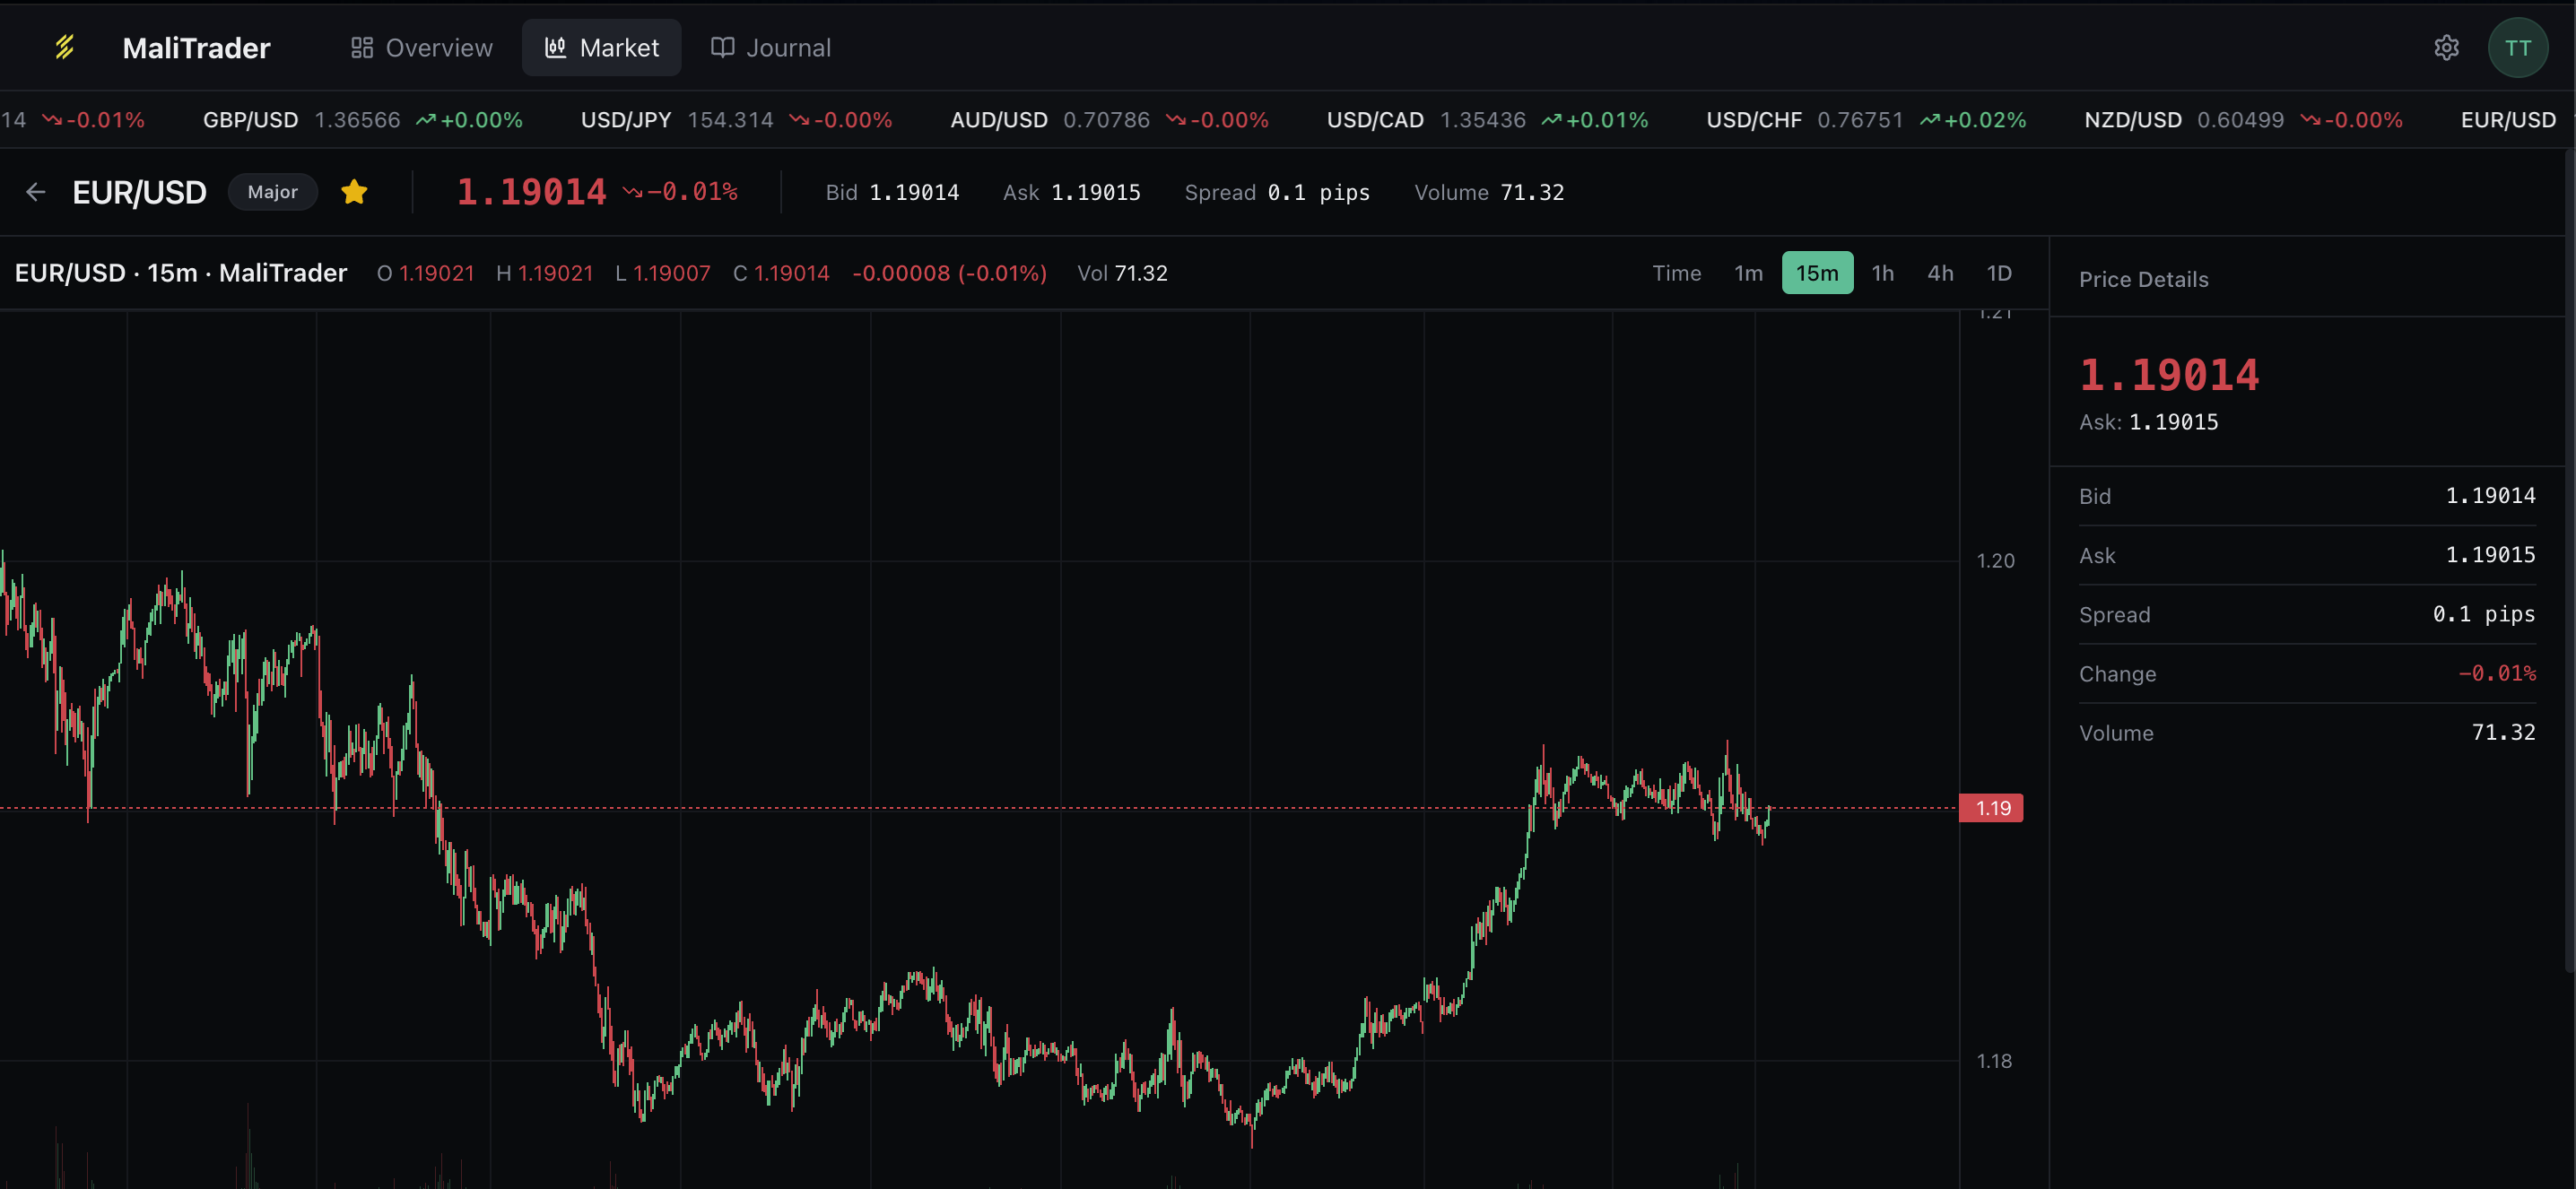Enable the 1D timeframe
The width and height of the screenshot is (2576, 1189).
pos(1999,272)
